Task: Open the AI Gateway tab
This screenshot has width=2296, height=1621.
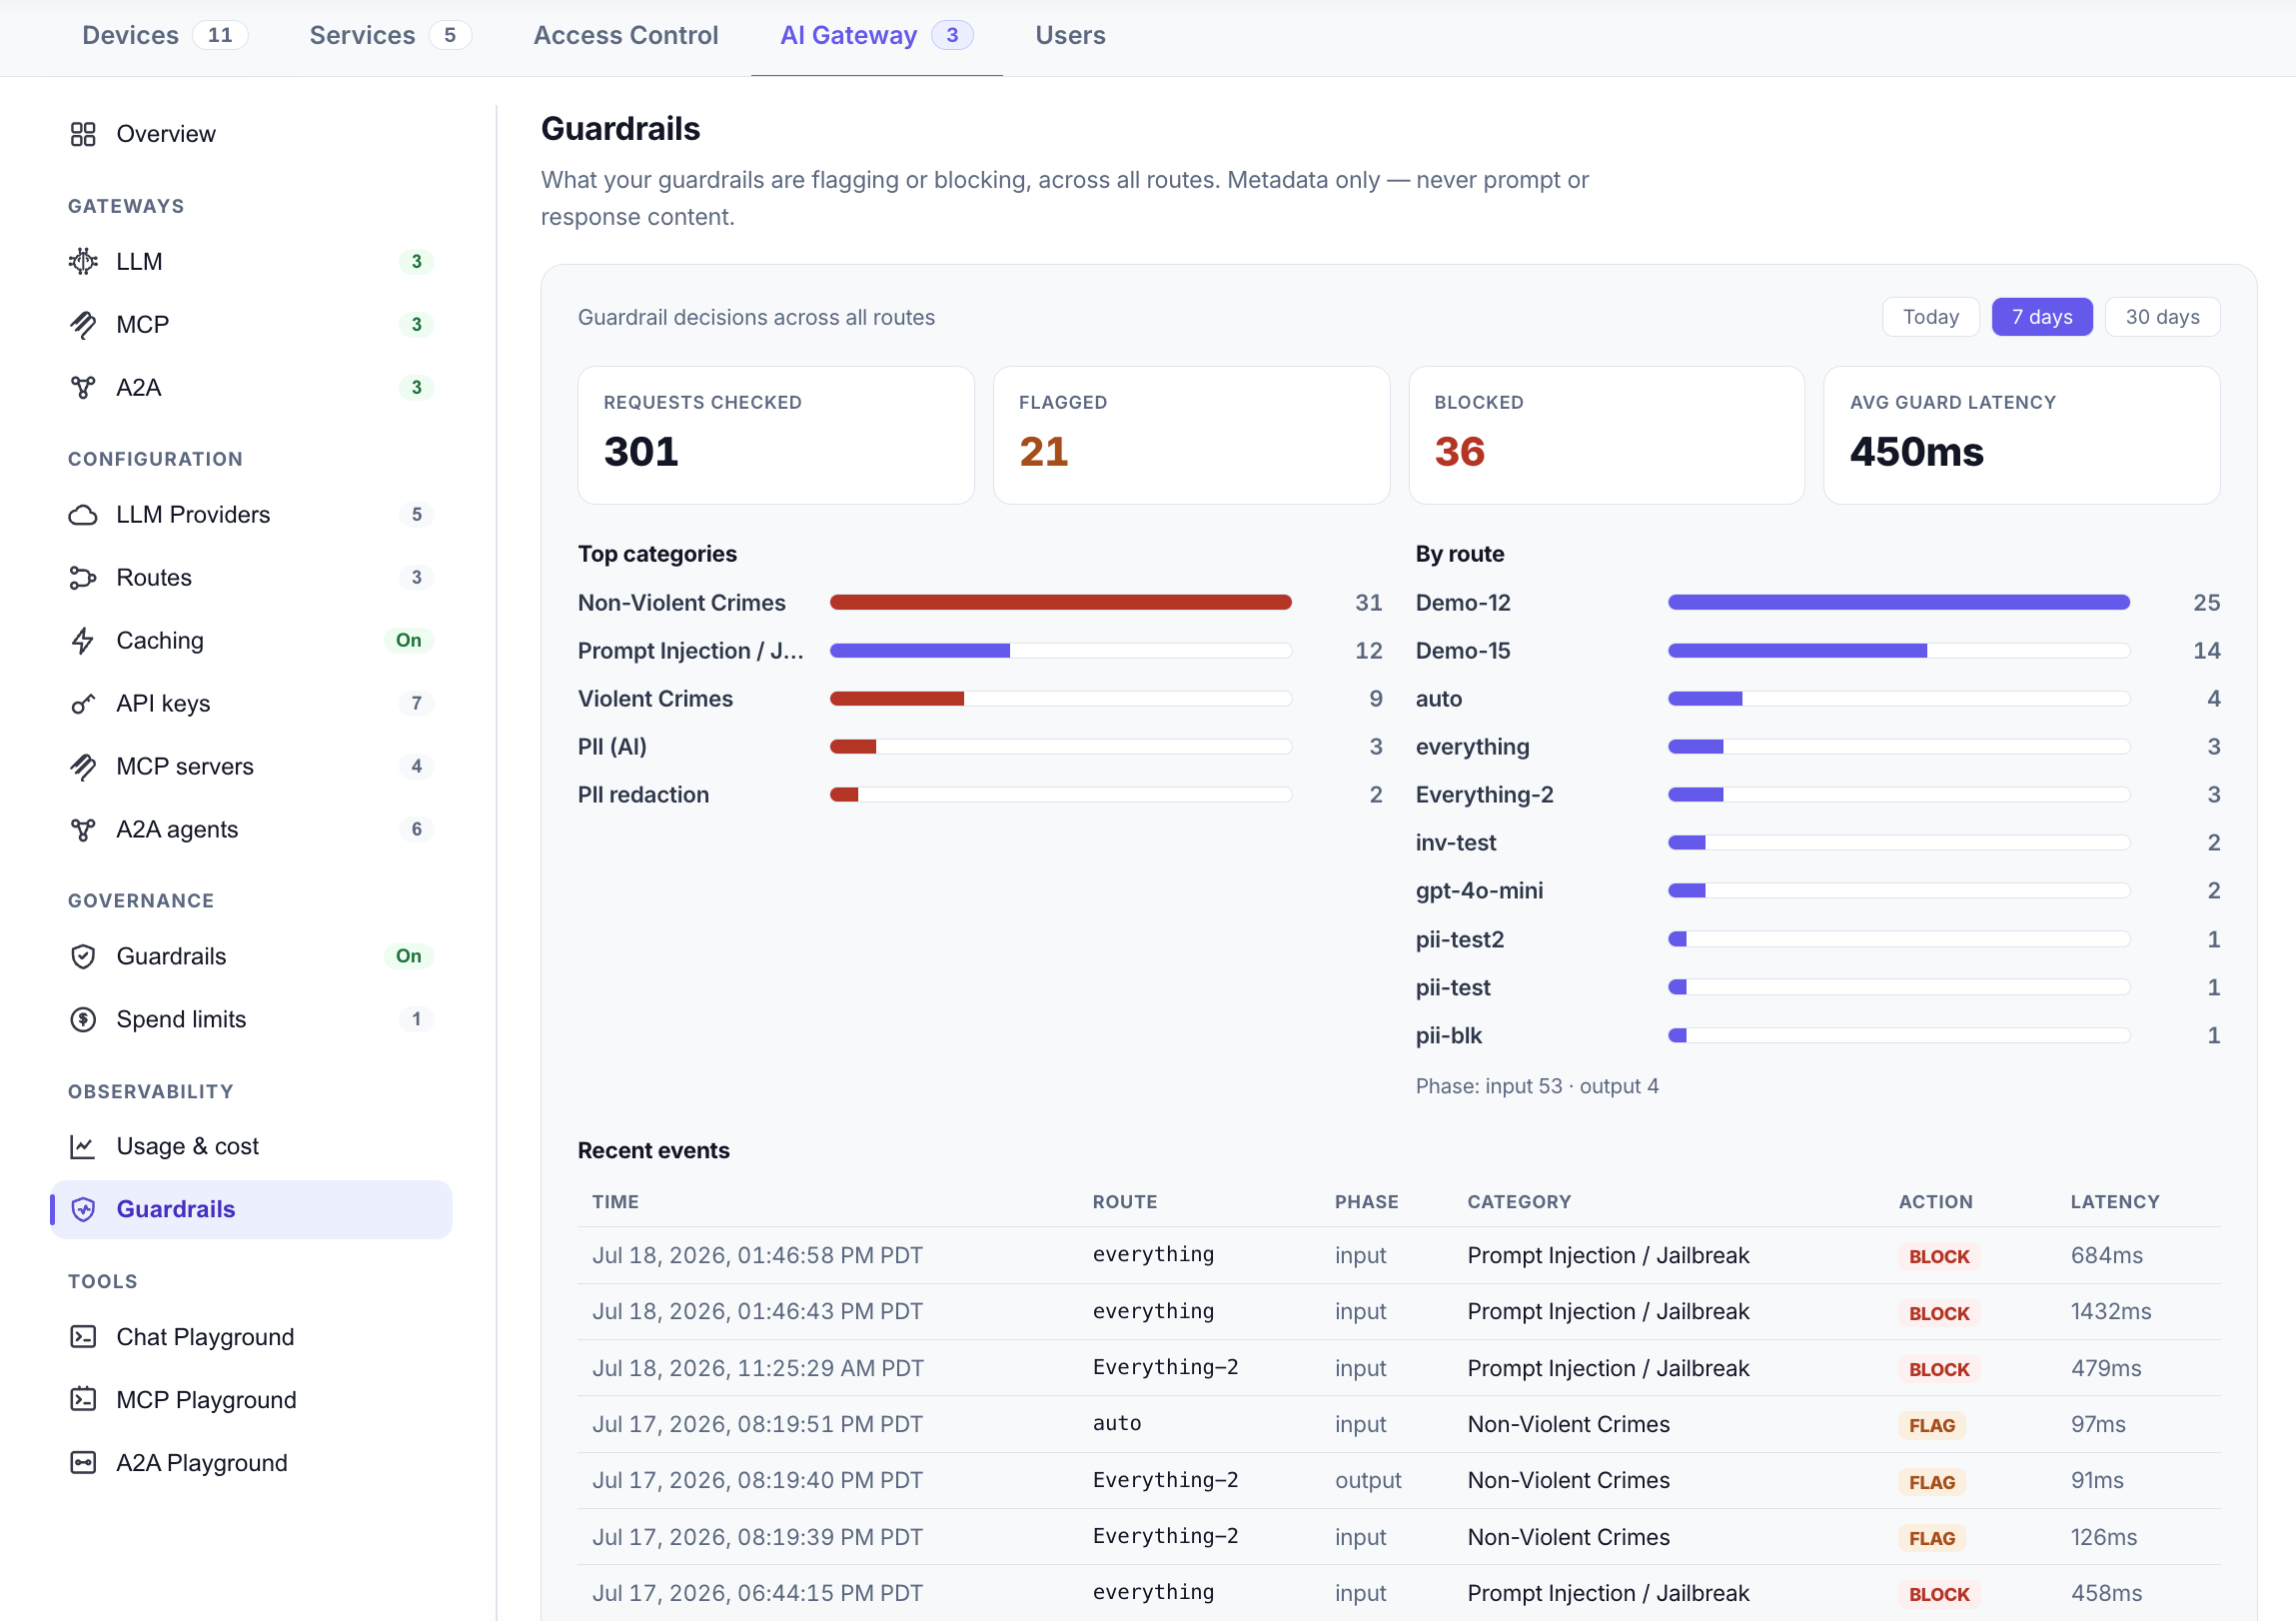Action: [x=876, y=35]
